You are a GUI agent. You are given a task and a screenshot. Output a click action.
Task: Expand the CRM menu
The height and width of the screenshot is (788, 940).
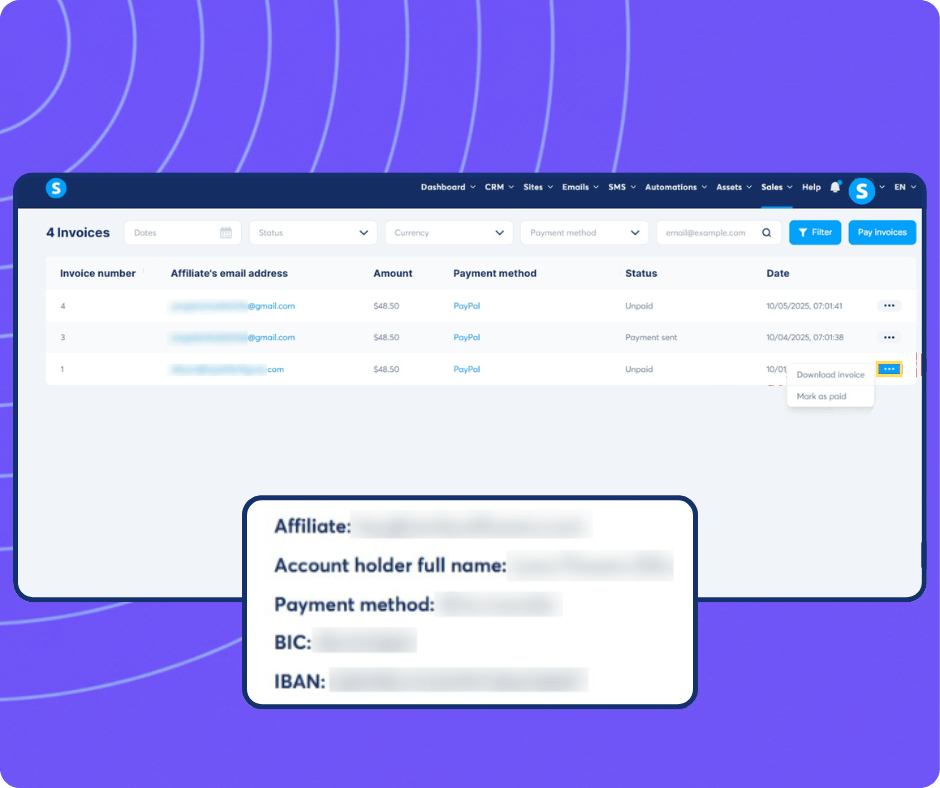click(x=499, y=187)
